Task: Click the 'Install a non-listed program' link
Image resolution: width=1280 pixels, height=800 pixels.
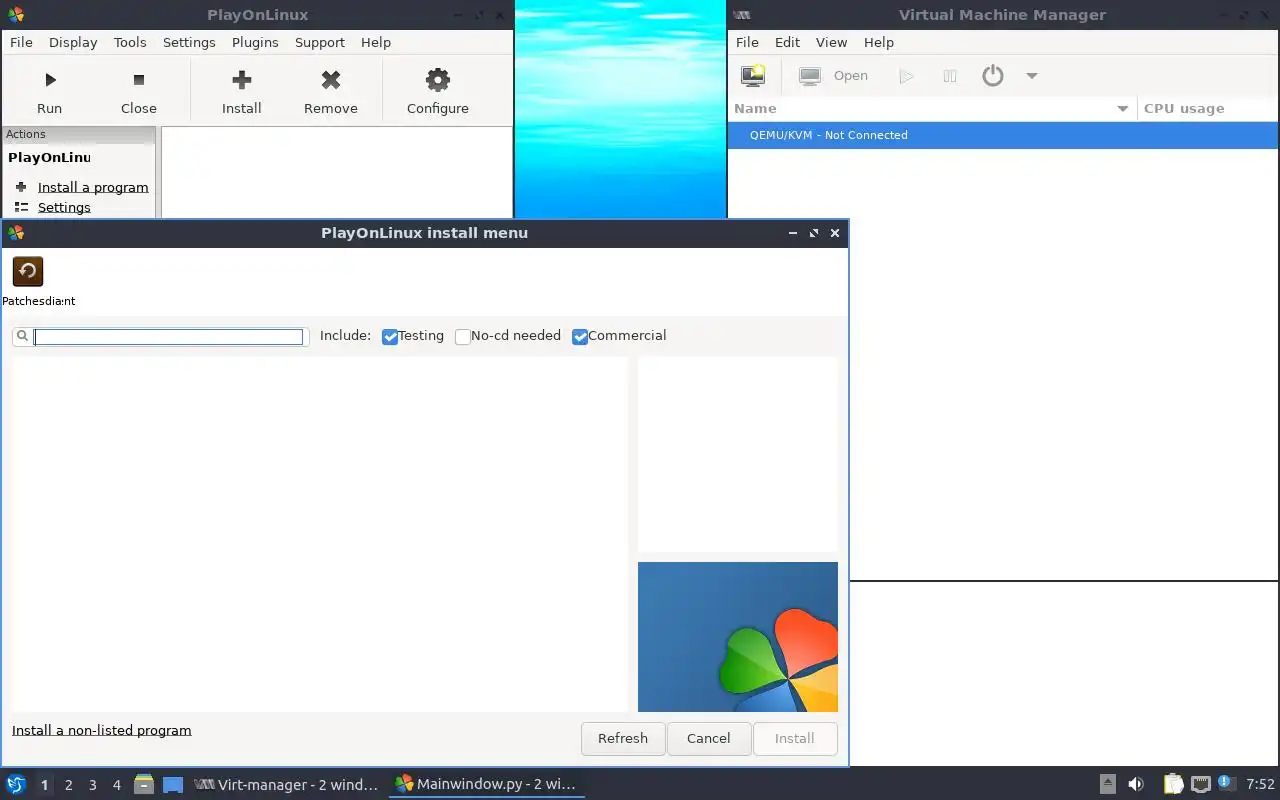Action: coord(101,730)
